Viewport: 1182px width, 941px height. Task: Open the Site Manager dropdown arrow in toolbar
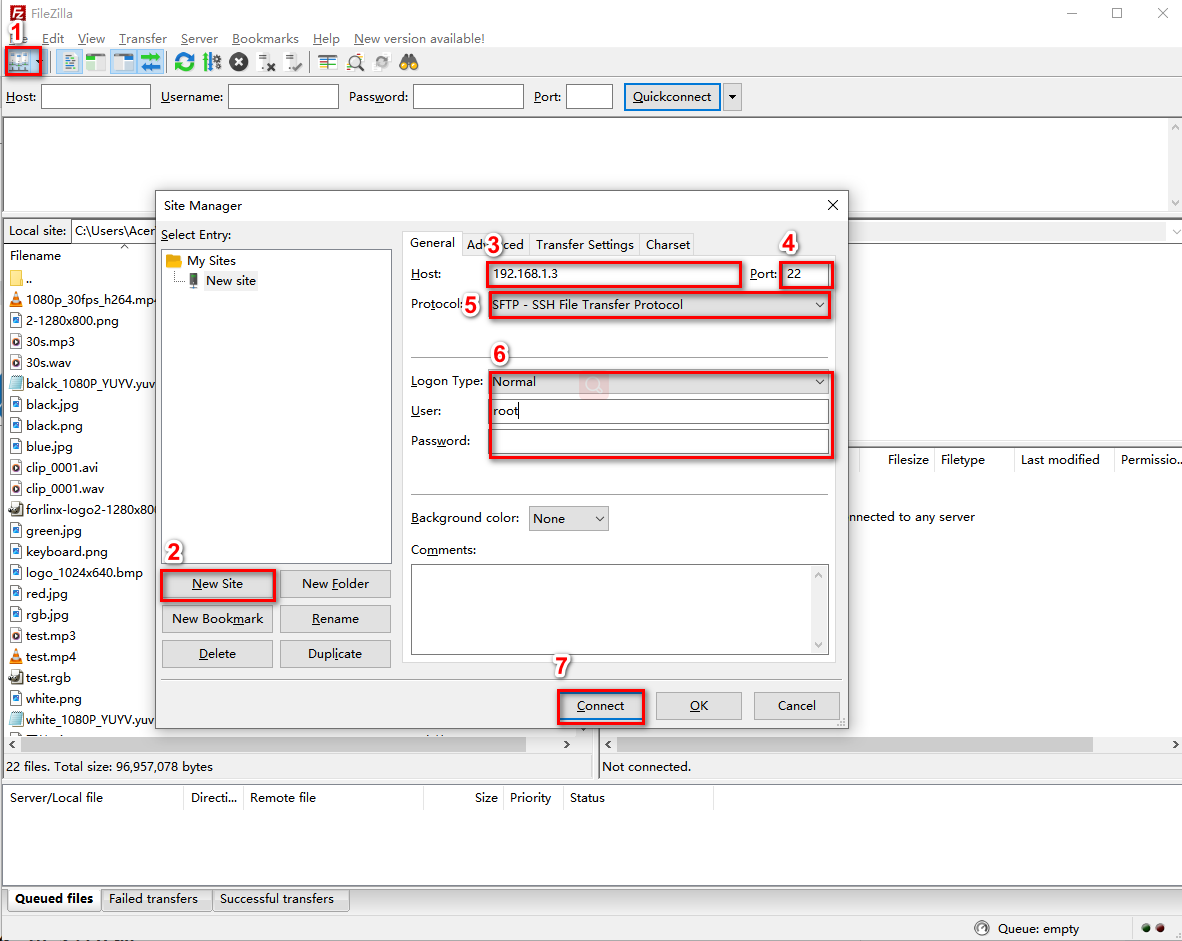click(x=38, y=62)
